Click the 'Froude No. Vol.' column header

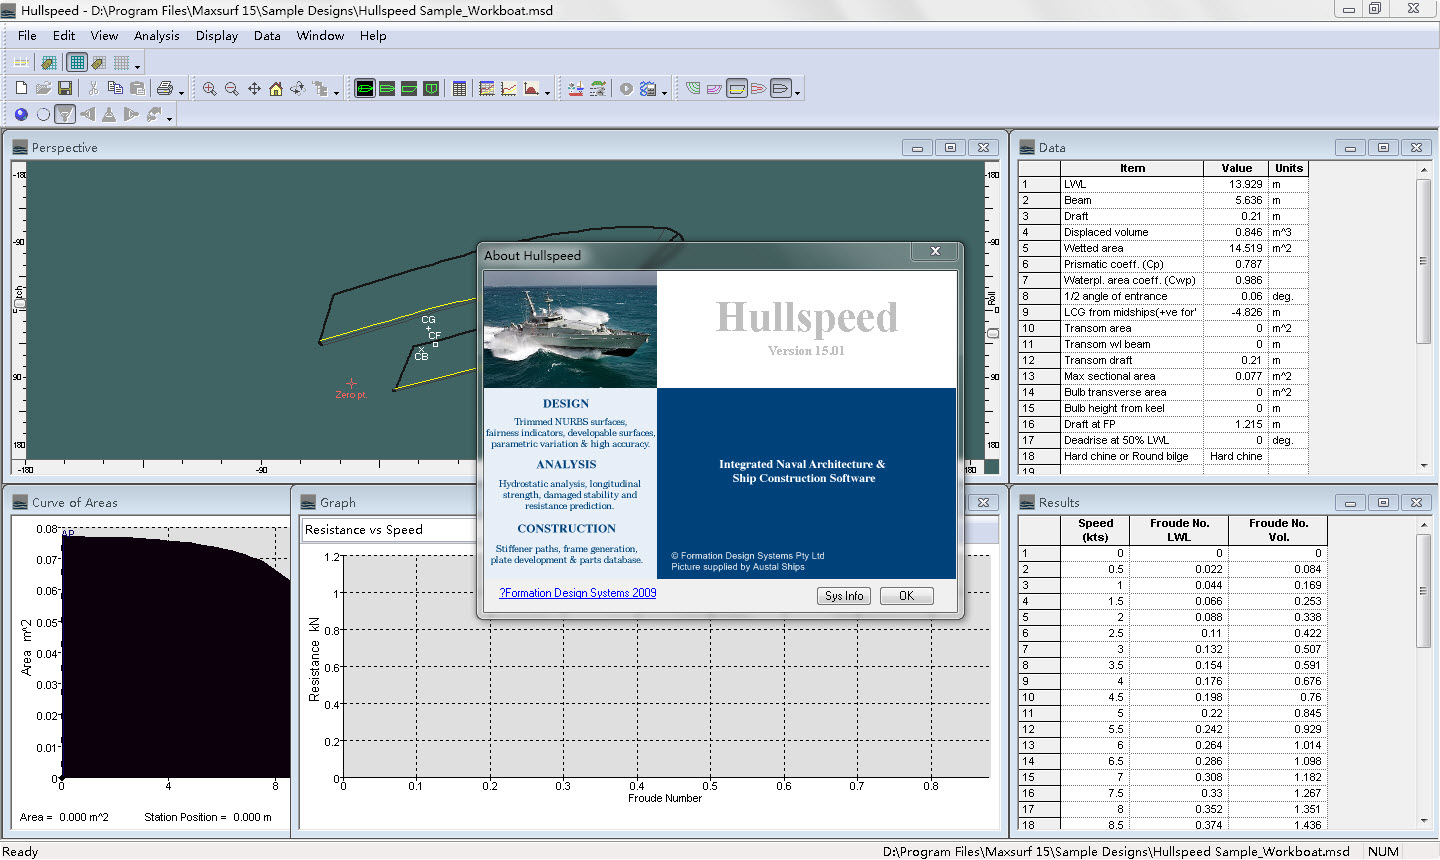1278,530
